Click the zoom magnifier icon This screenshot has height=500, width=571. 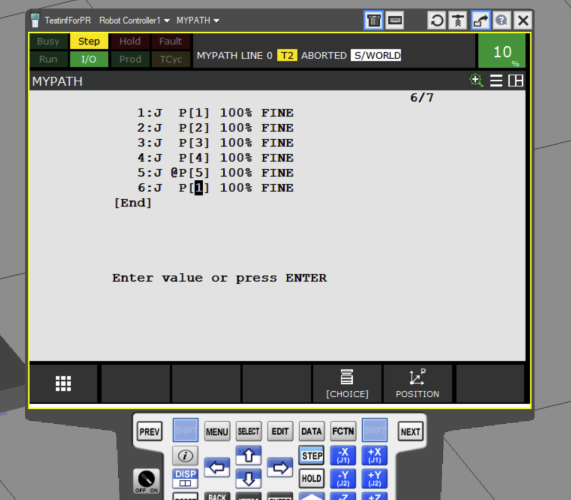point(476,80)
